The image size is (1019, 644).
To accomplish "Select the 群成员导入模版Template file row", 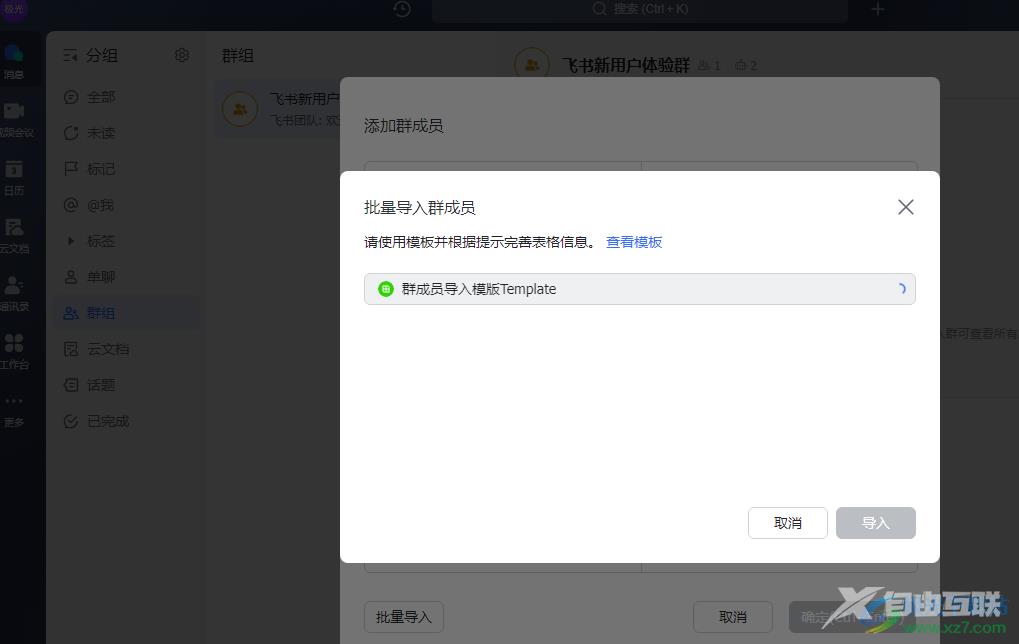I will click(x=639, y=289).
